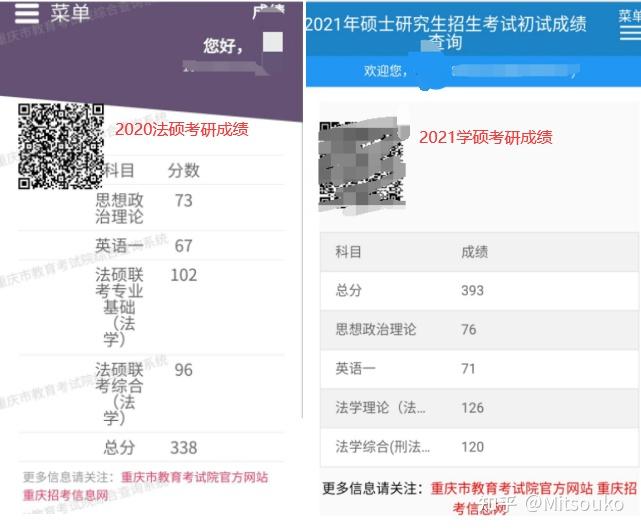The width and height of the screenshot is (641, 531).
Task: Click '法硕联考综合(法学)' subject
Action: click(x=119, y=394)
